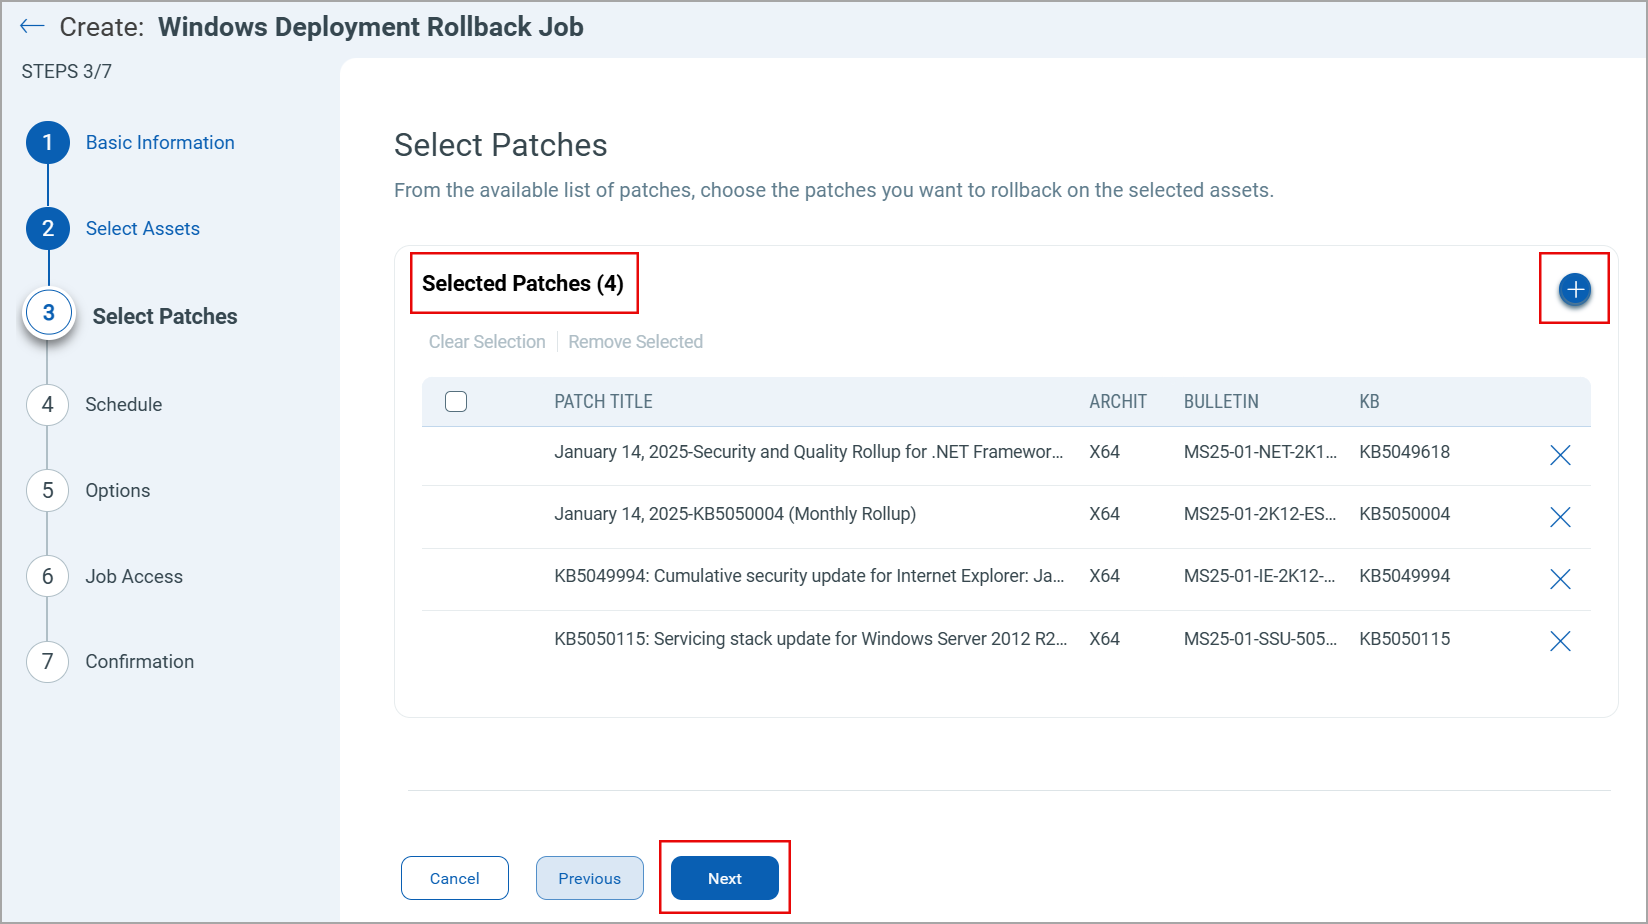Cancel the rollback job creation
This screenshot has width=1648, height=924.
click(454, 878)
